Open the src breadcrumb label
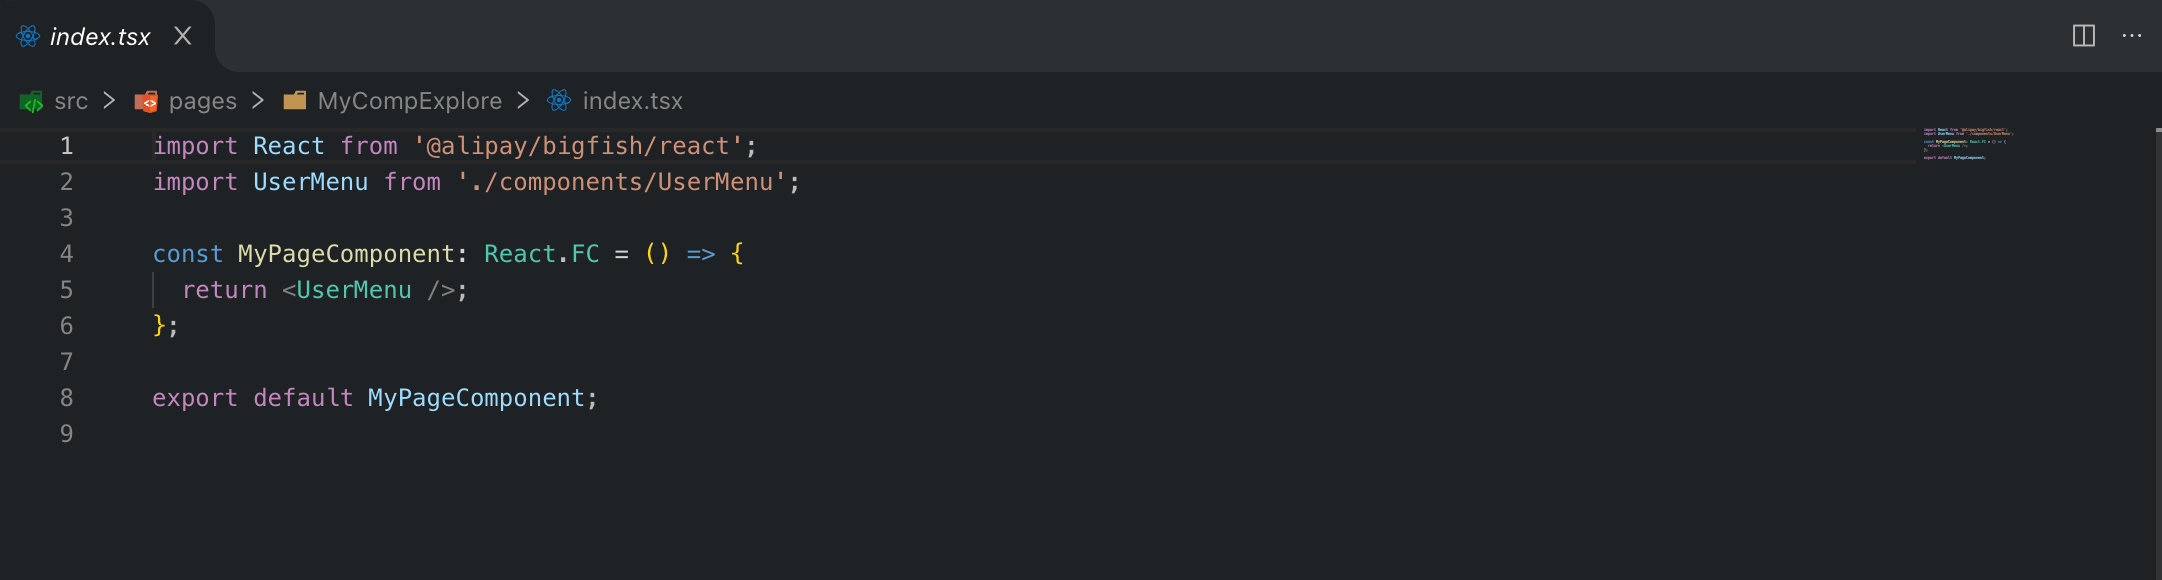Viewport: 2162px width, 580px height. click(71, 101)
